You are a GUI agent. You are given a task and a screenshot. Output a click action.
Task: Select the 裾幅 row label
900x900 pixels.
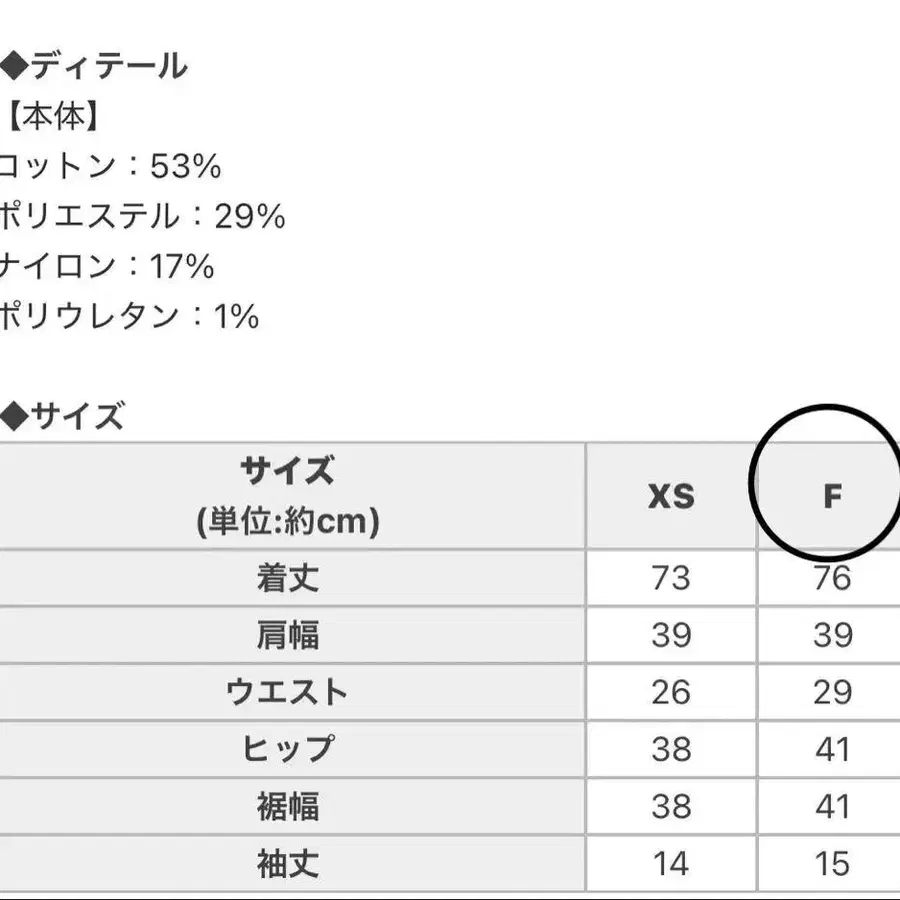[288, 806]
